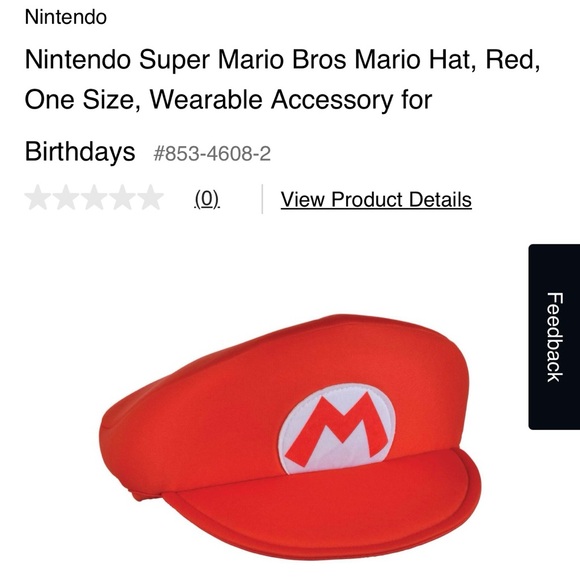Image resolution: width=580 pixels, height=580 pixels.
Task: Click the red M letter on the patch
Action: [x=337, y=430]
